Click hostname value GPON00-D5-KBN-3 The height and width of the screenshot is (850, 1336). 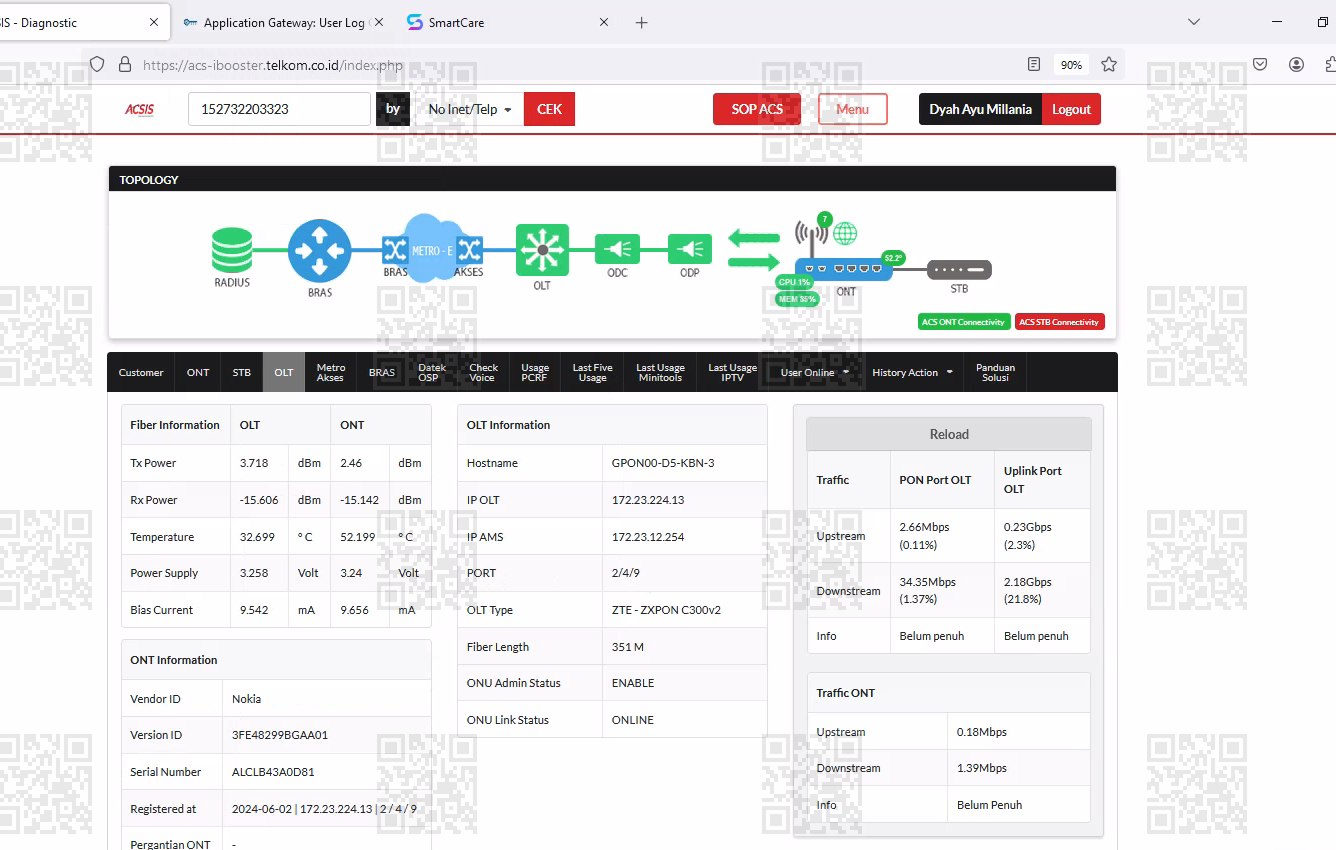[x=663, y=463]
